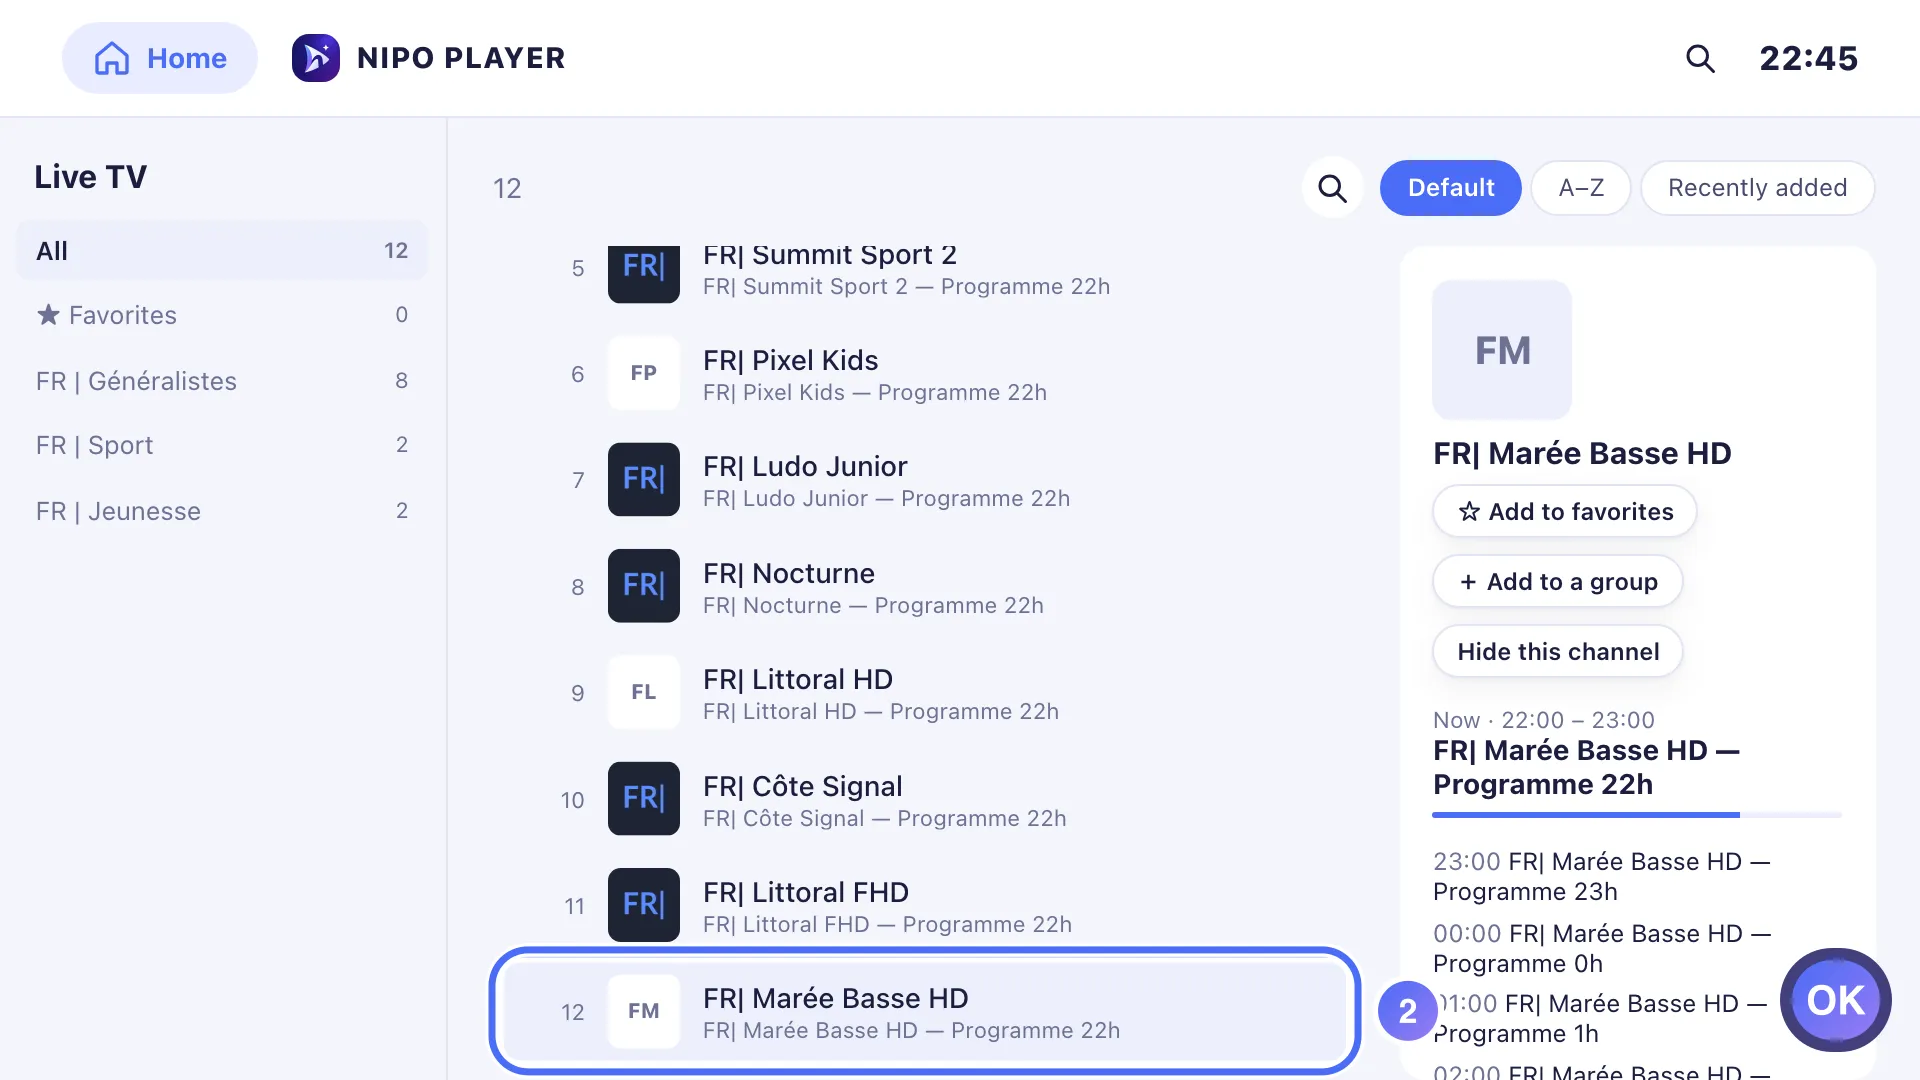
Task: Open the FR | Généralistes group
Action: tap(222, 381)
